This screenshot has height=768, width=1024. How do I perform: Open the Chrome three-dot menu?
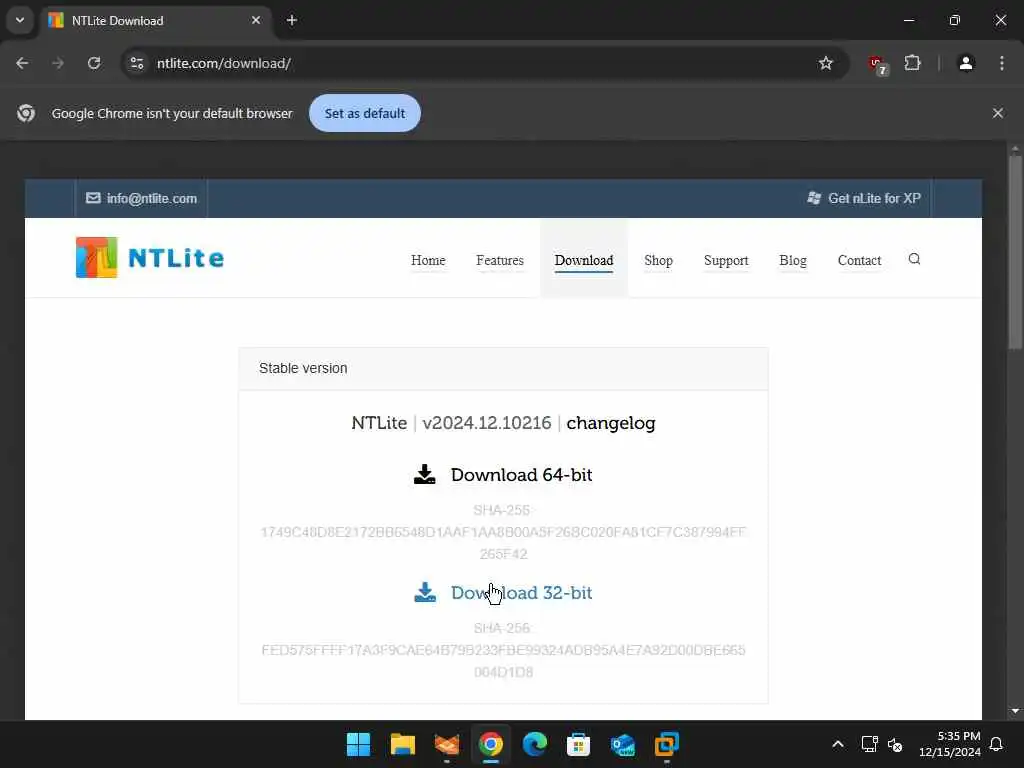tap(1002, 63)
